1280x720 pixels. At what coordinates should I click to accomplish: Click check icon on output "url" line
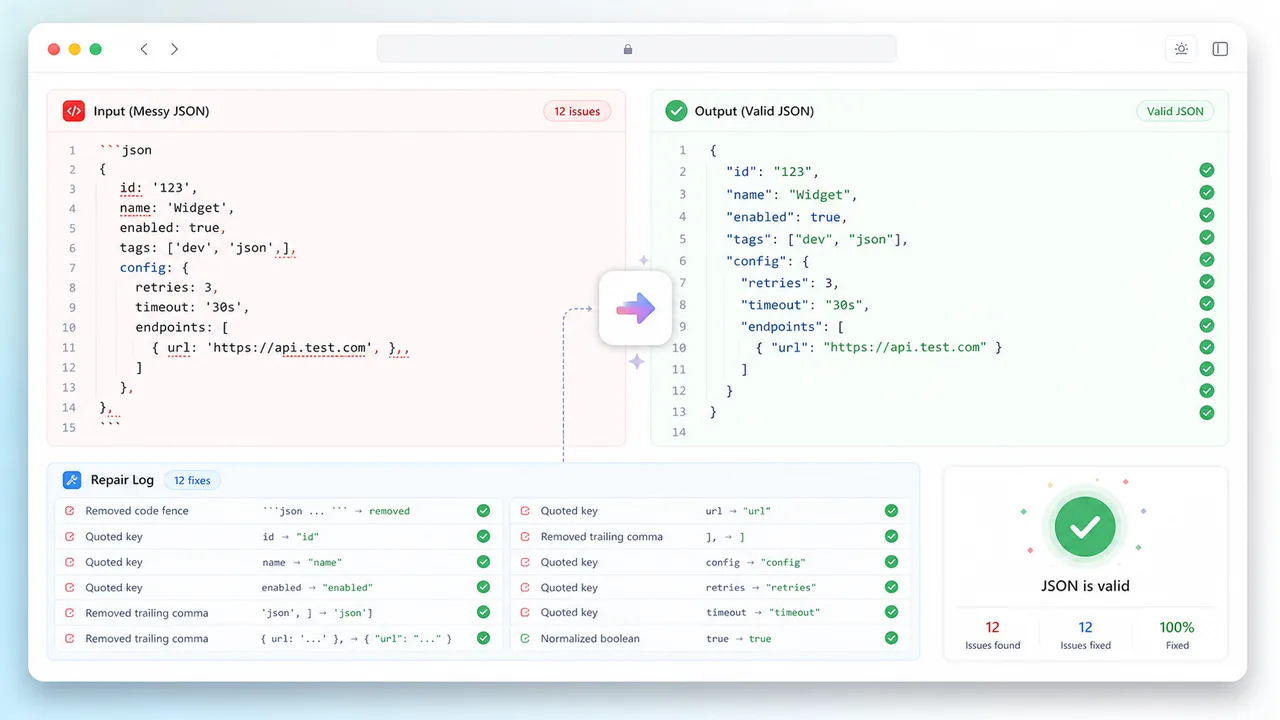[1207, 347]
